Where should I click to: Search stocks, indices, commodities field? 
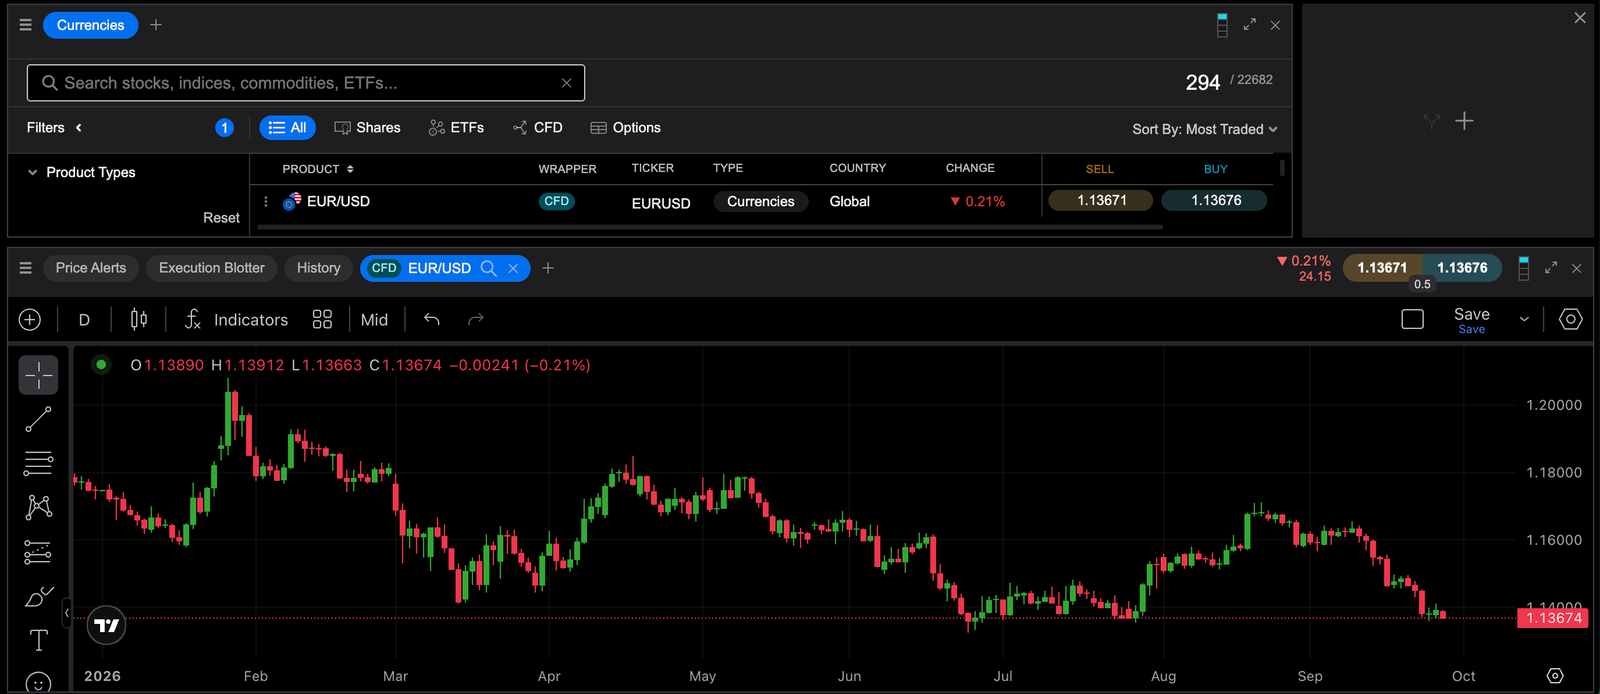(306, 83)
